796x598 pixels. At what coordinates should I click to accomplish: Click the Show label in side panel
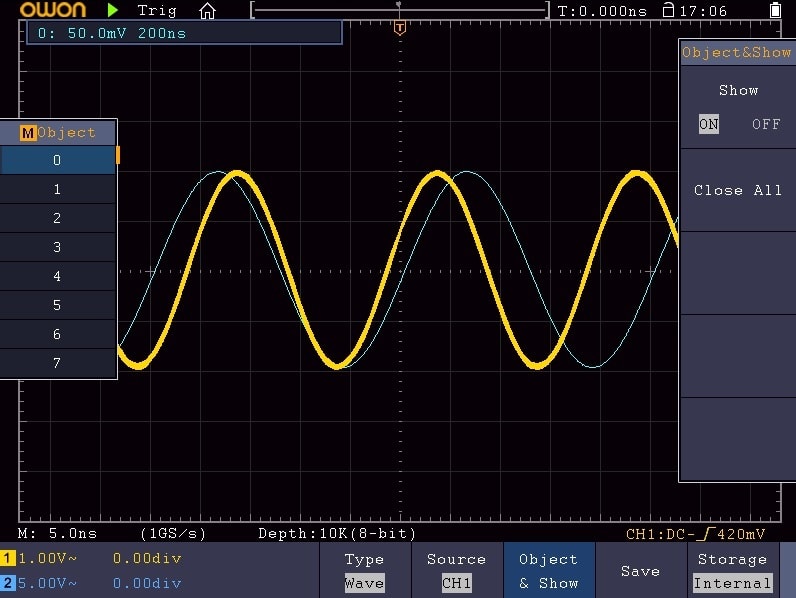pos(738,90)
